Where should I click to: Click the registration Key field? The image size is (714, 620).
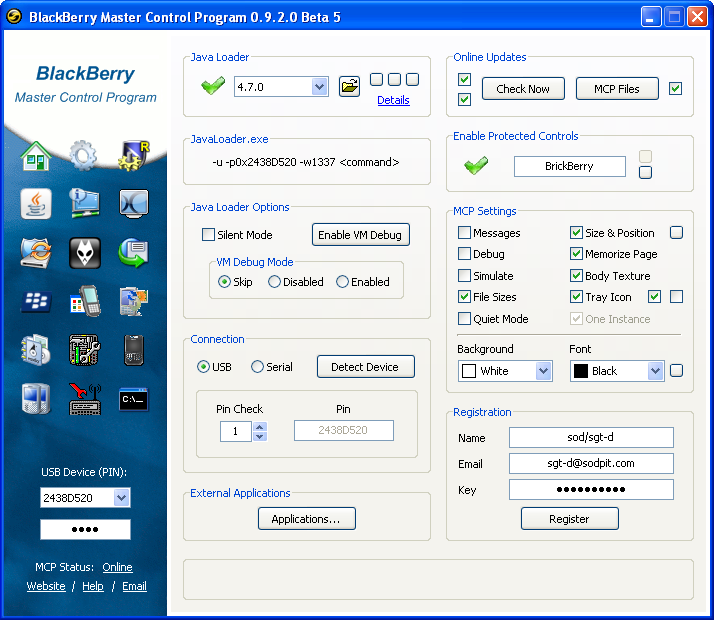pos(591,489)
